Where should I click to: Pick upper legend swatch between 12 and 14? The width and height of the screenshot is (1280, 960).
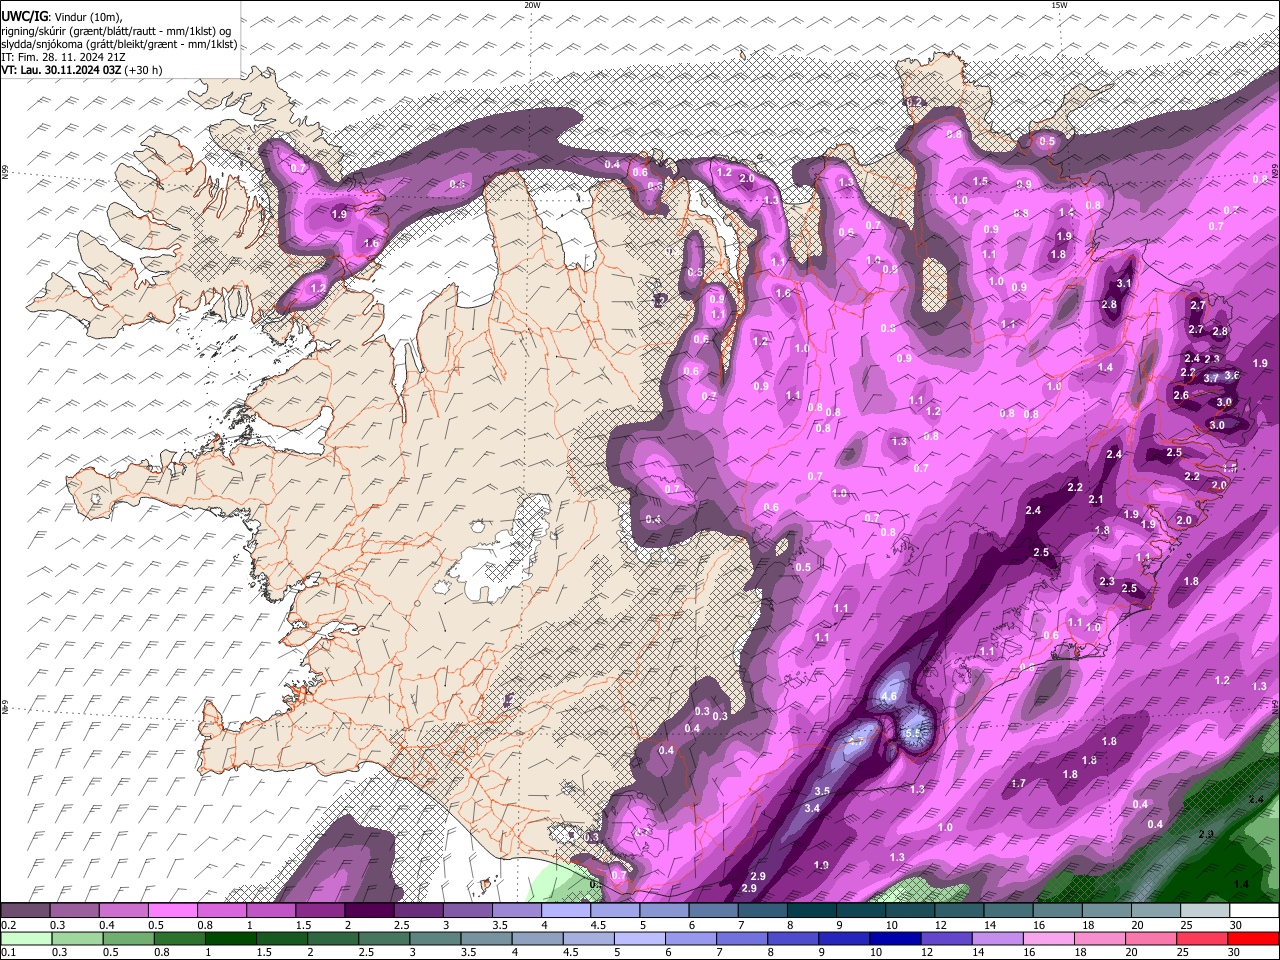(959, 910)
